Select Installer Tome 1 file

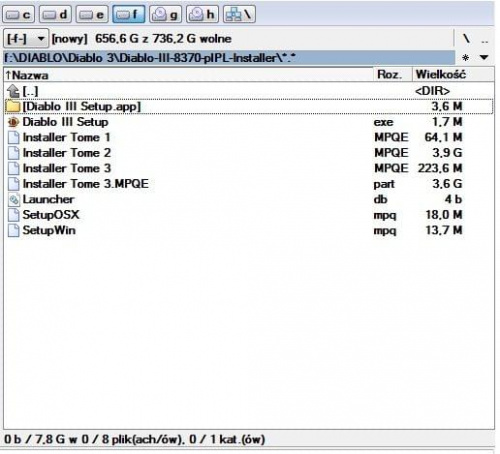[249, 137]
